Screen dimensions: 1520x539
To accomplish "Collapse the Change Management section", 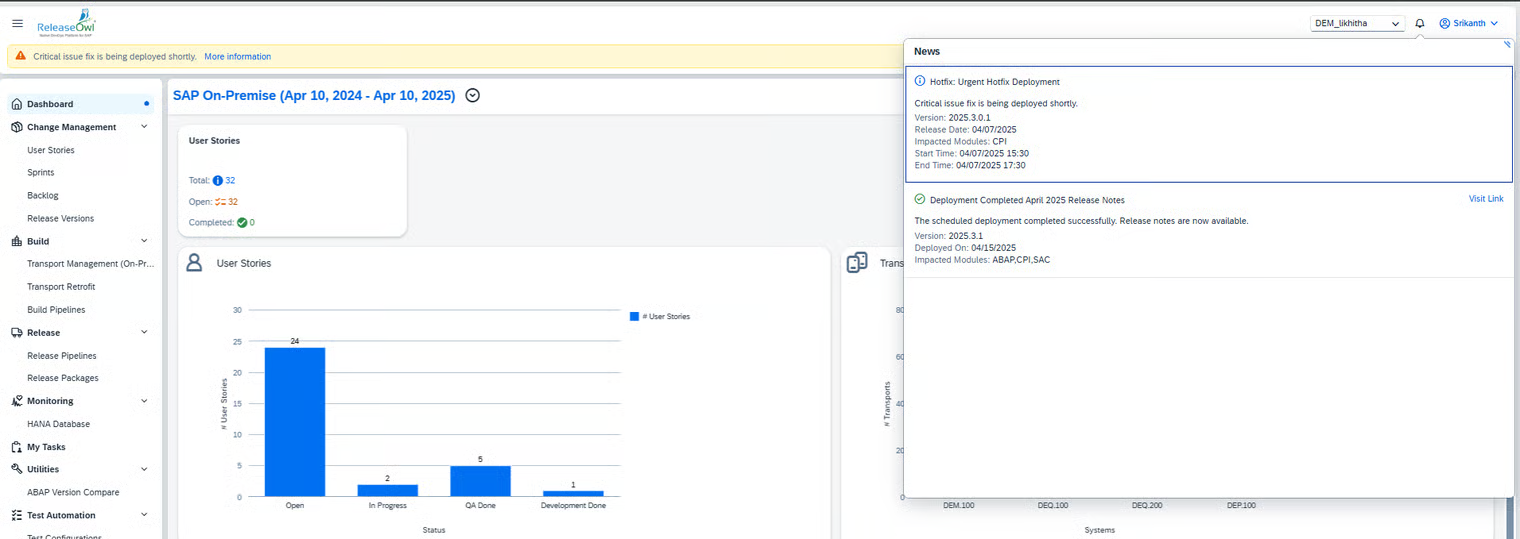I will (144, 127).
